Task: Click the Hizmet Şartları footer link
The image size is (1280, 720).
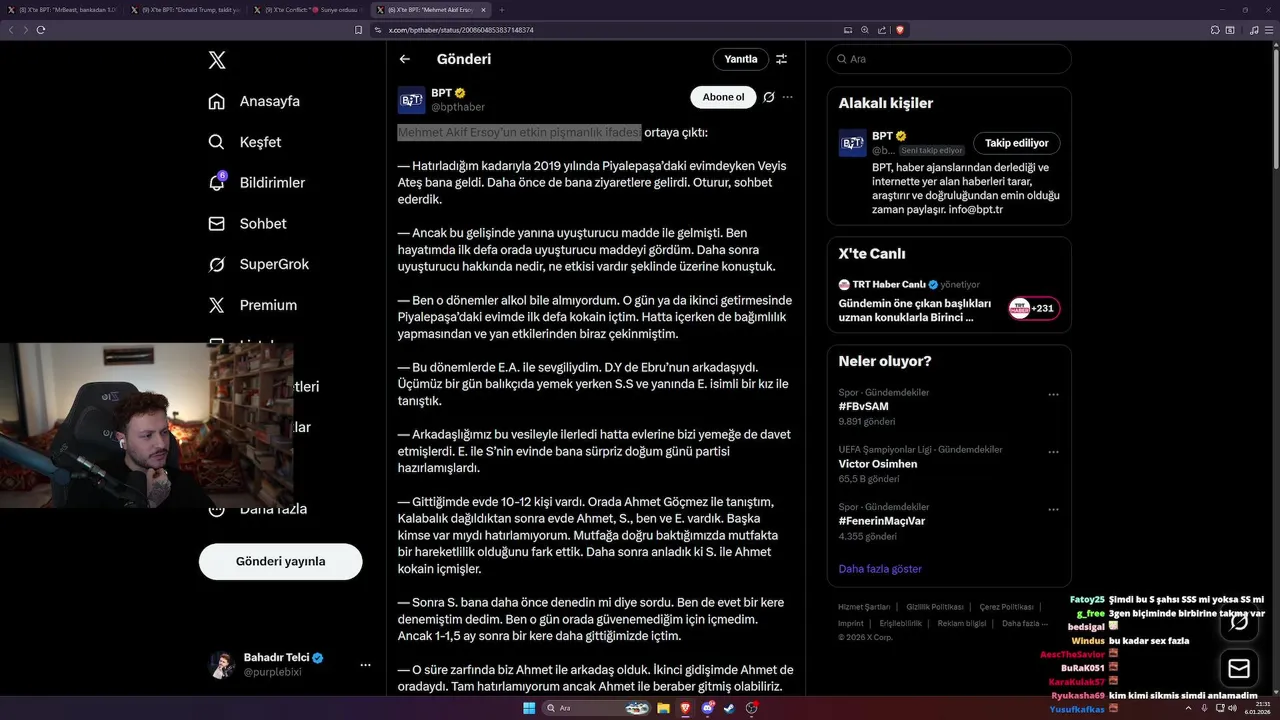Action: point(864,607)
